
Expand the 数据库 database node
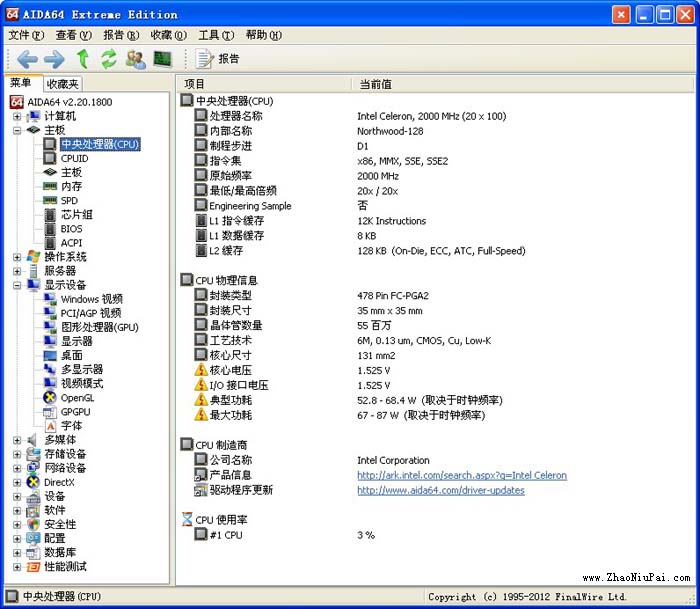click(17, 553)
